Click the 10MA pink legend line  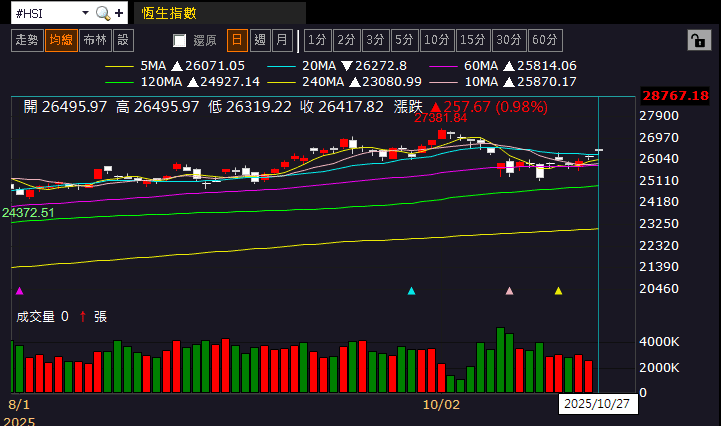[x=443, y=83]
